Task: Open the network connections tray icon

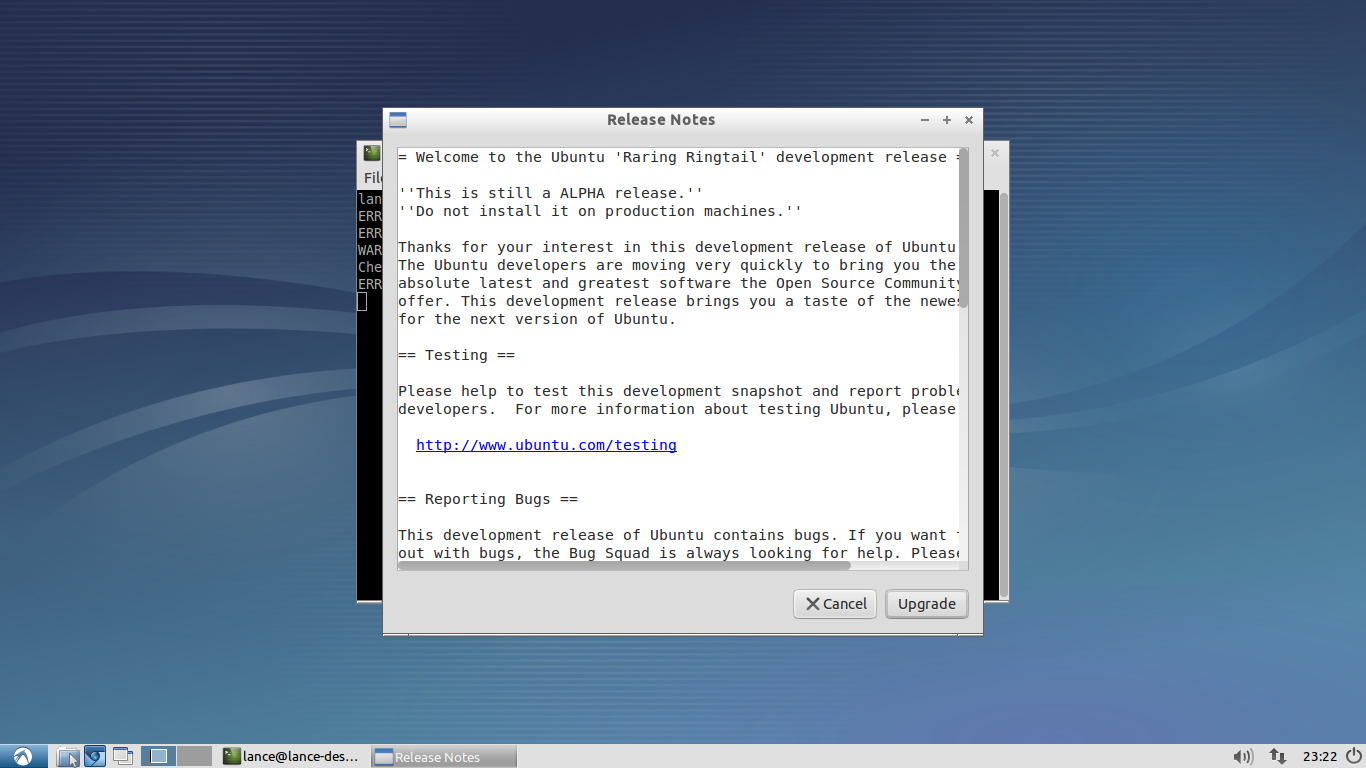Action: tap(1277, 757)
